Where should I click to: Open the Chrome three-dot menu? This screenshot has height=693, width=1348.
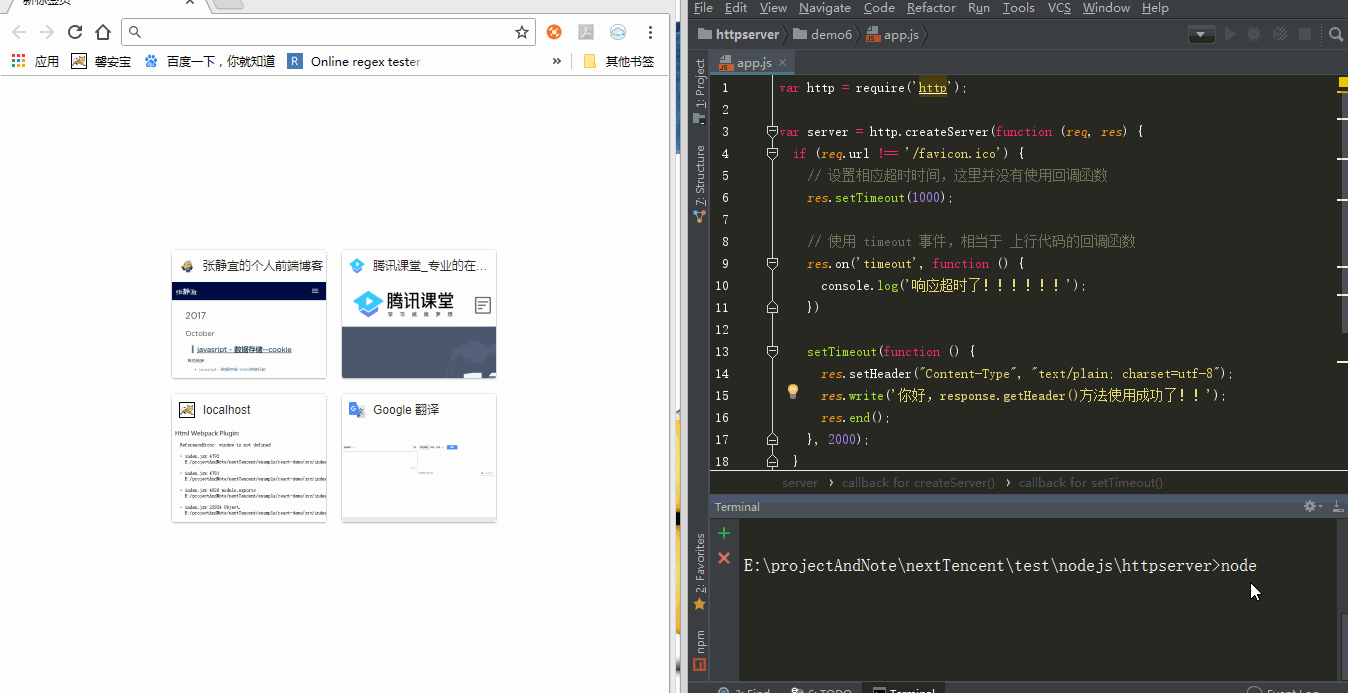click(650, 32)
